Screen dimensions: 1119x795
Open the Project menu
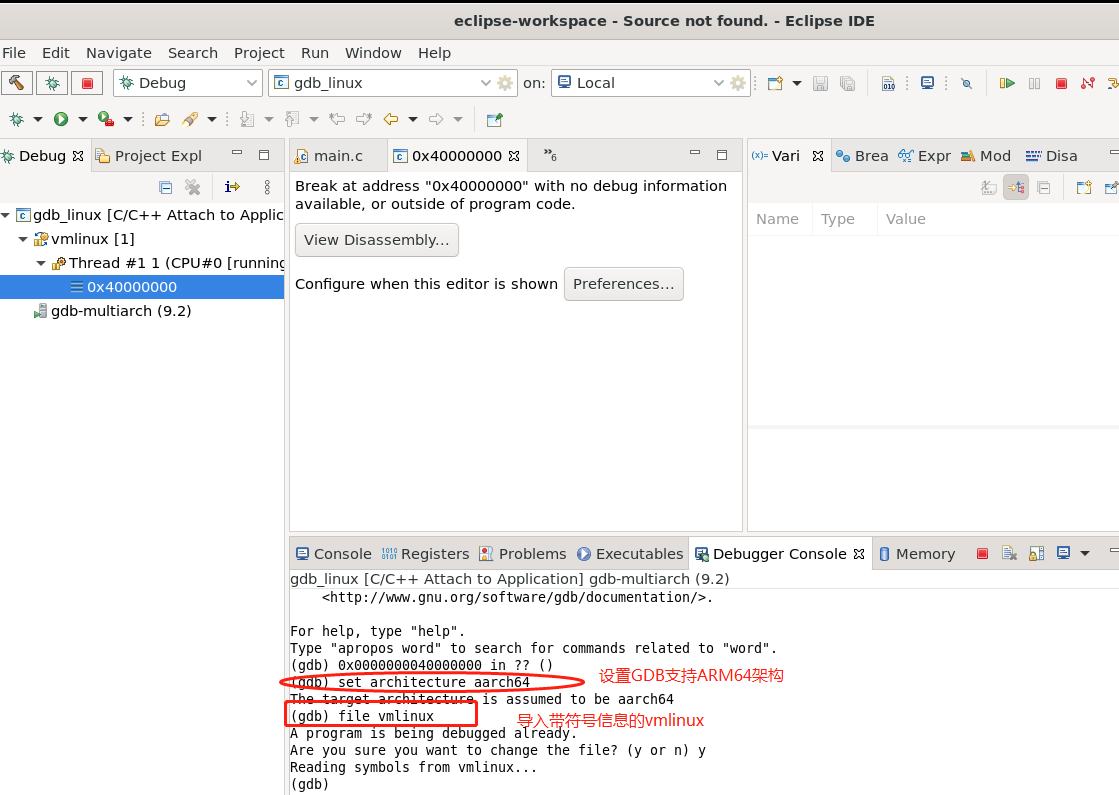[259, 53]
